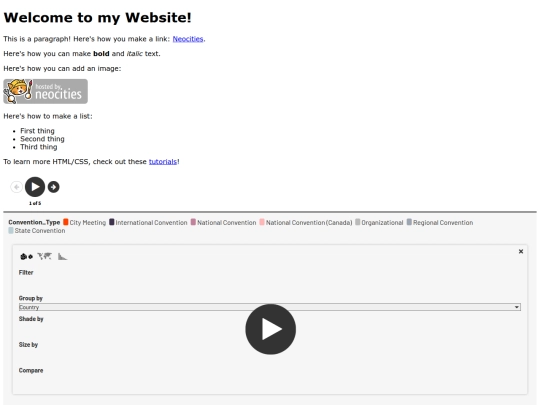Click the '1 of 5' slide counter
The image size is (540, 405).
tap(35, 203)
